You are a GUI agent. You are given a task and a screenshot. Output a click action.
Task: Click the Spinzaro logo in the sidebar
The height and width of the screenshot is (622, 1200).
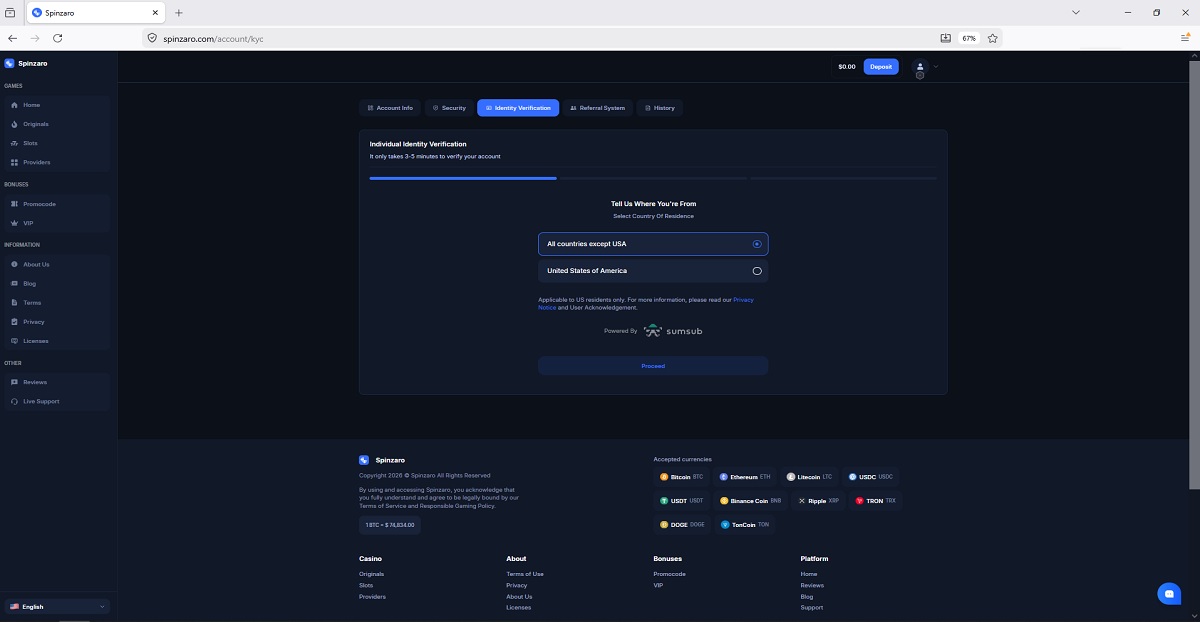9,63
